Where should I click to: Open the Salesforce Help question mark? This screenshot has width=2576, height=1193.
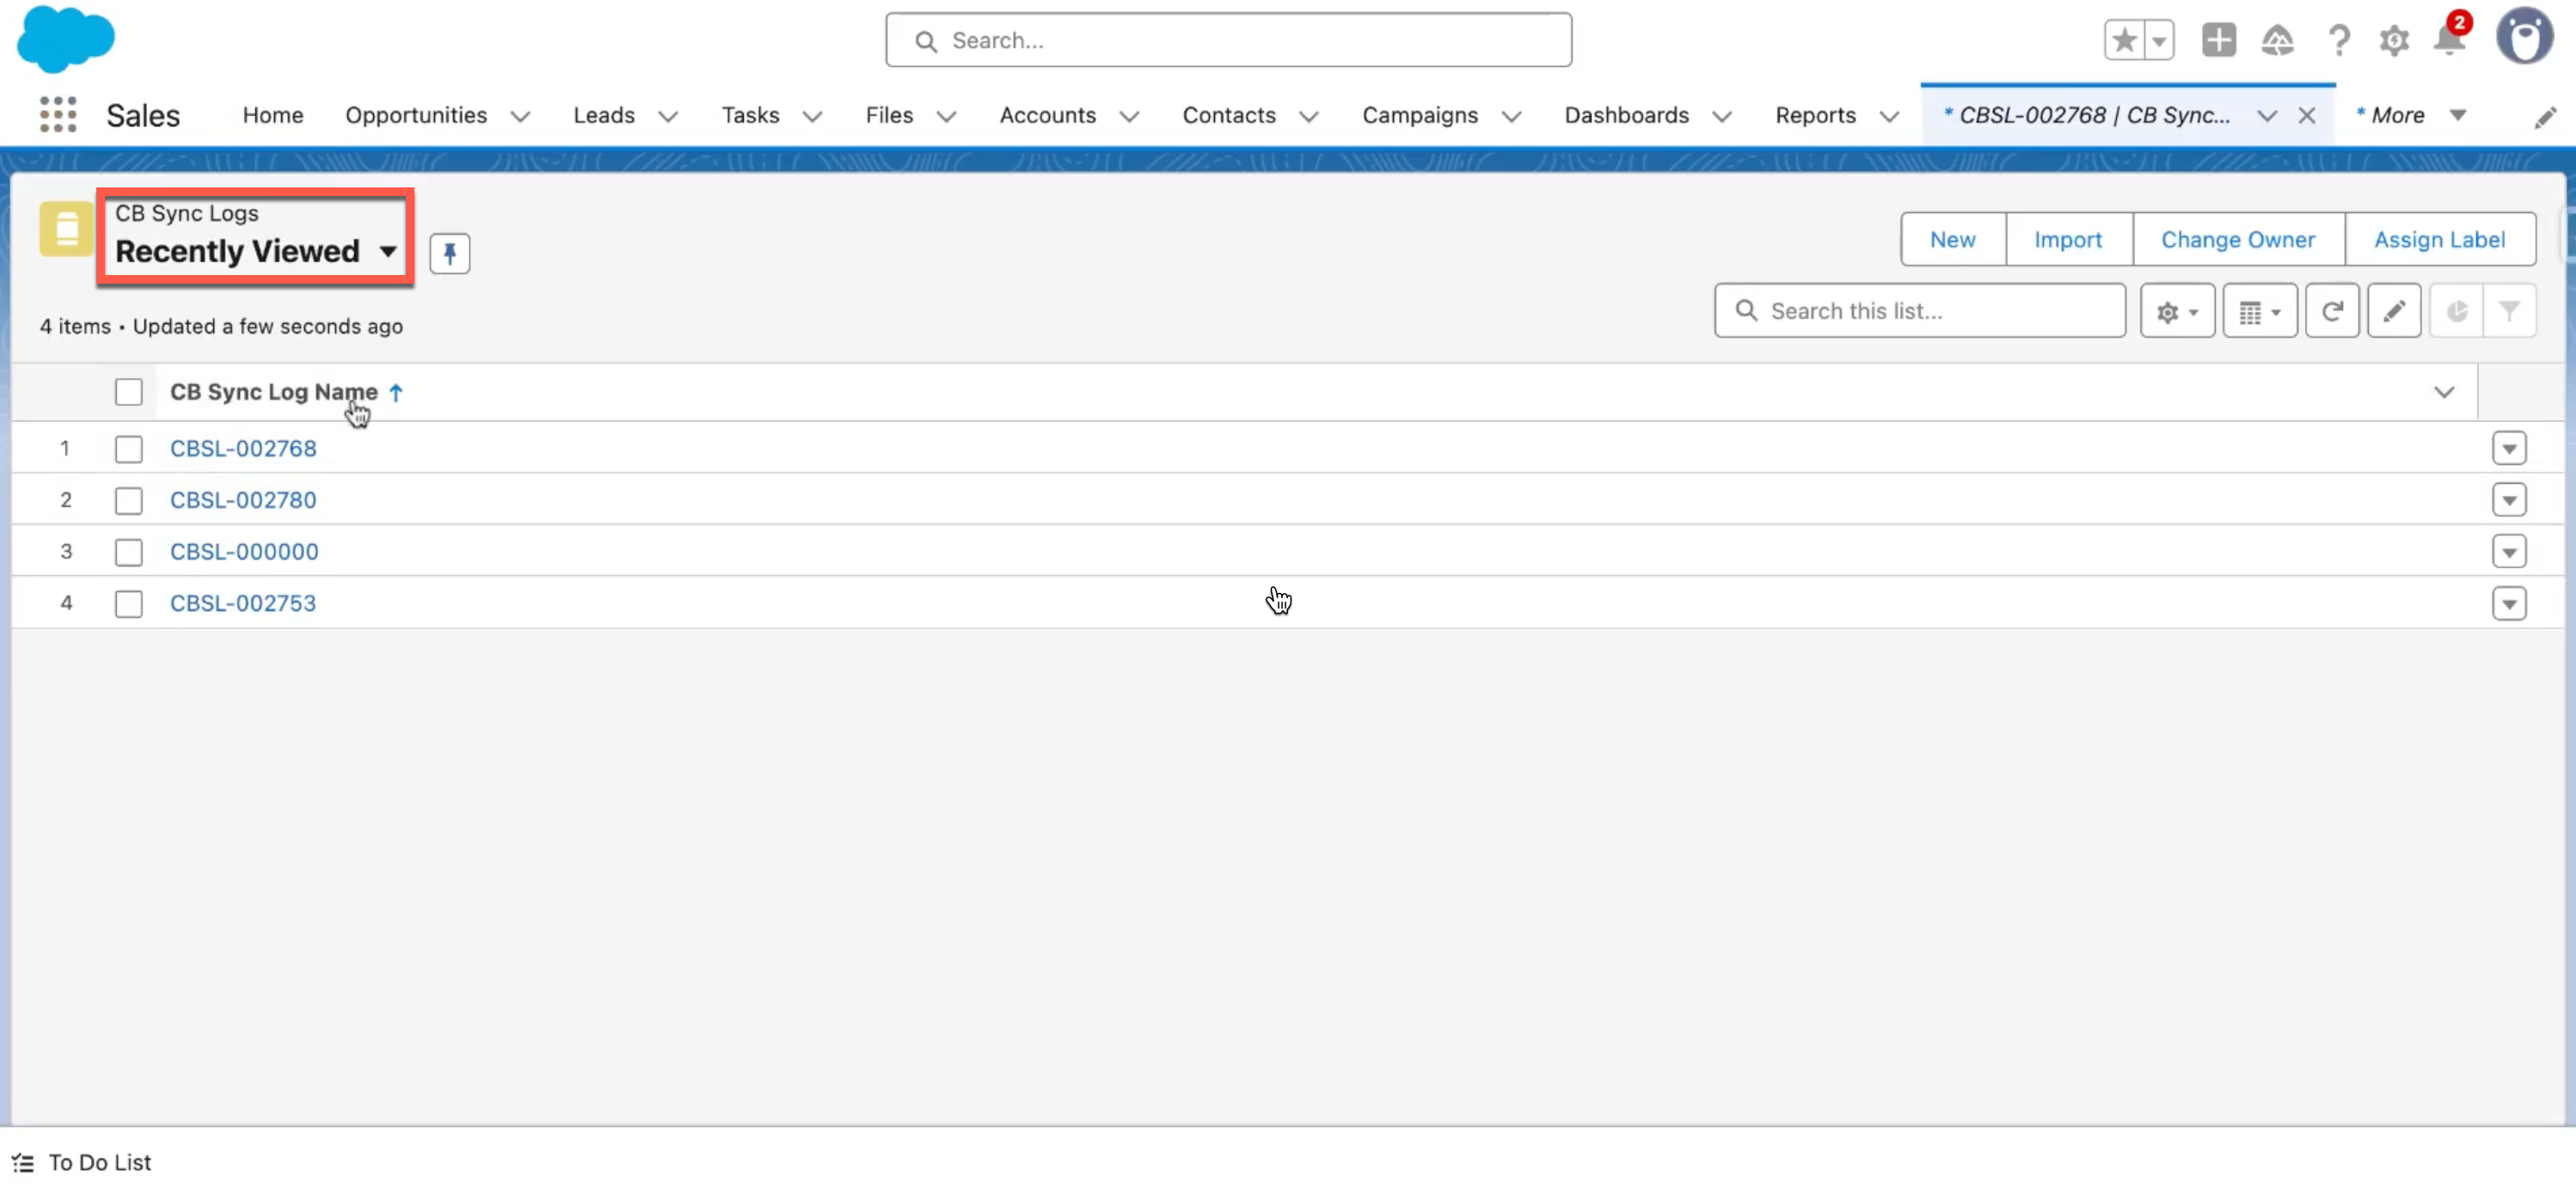point(2338,41)
